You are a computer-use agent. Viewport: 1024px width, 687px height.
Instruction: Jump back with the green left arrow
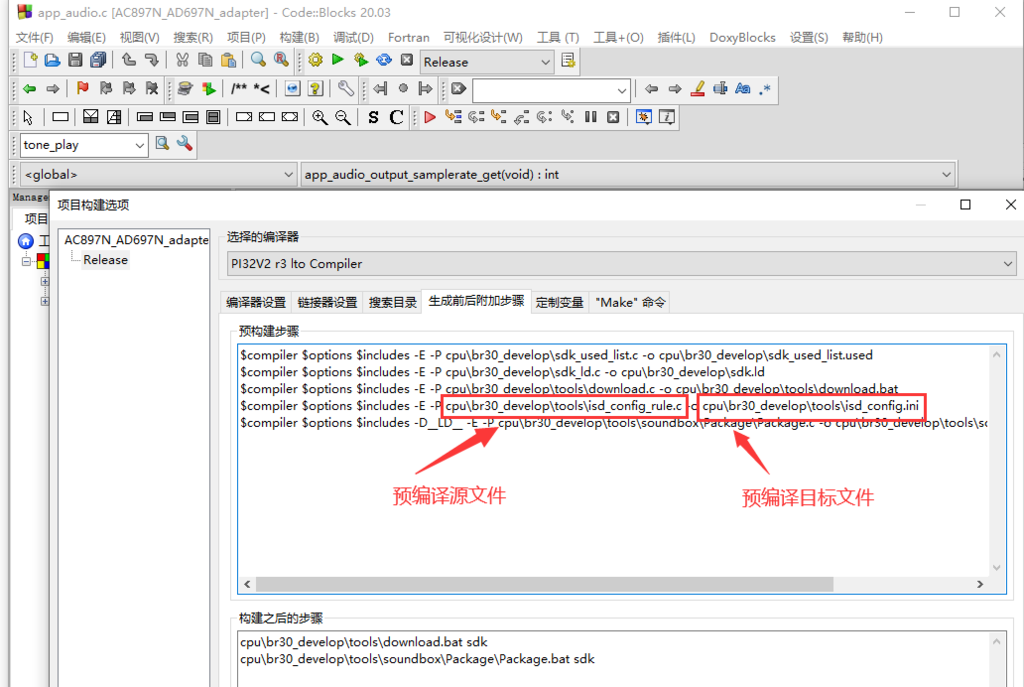click(x=29, y=89)
